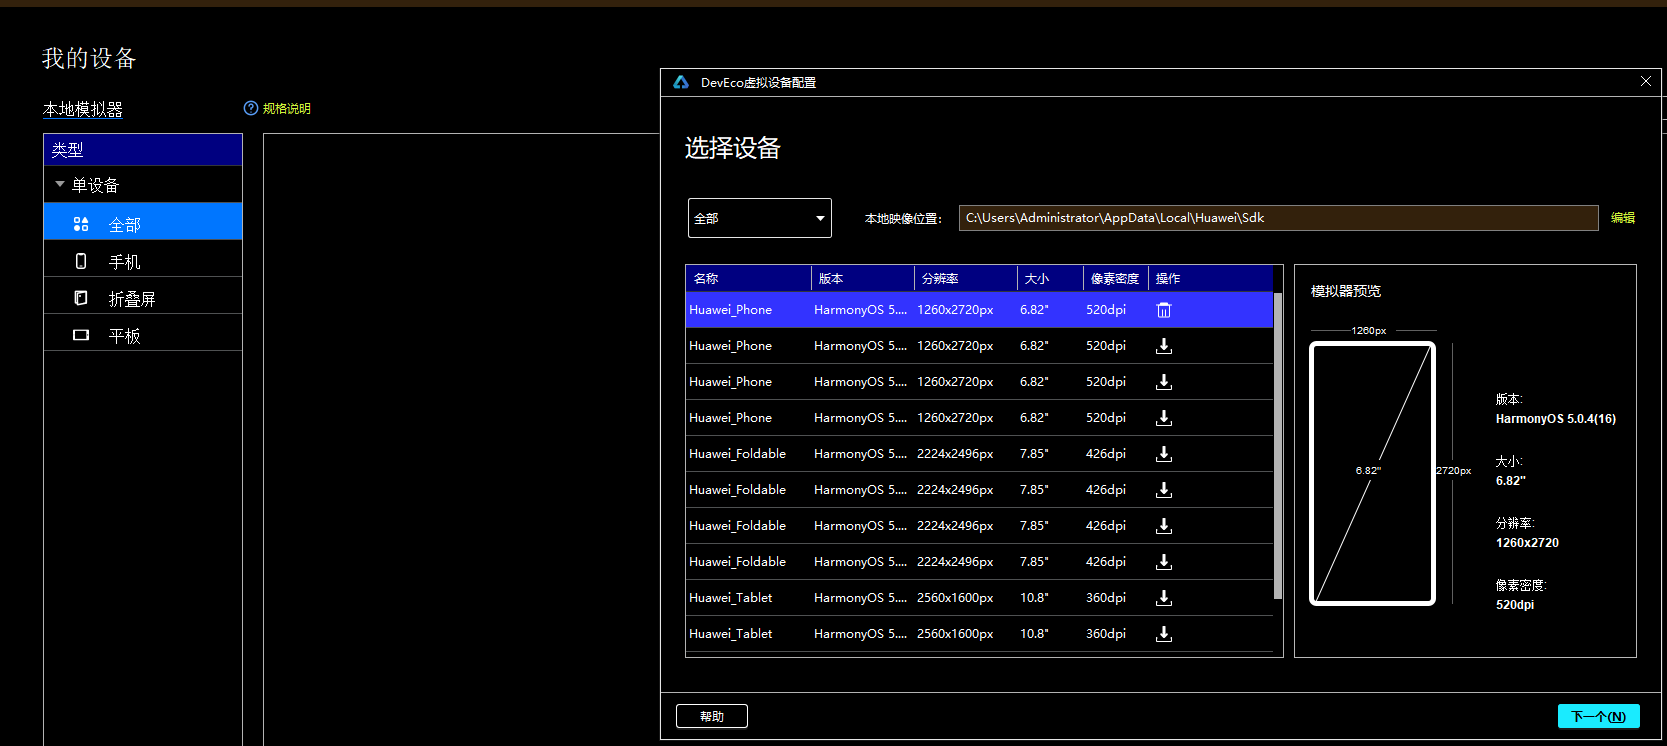Select the first Huawei_Tablet row name
Viewport: 1667px width, 746px height.
(x=730, y=598)
